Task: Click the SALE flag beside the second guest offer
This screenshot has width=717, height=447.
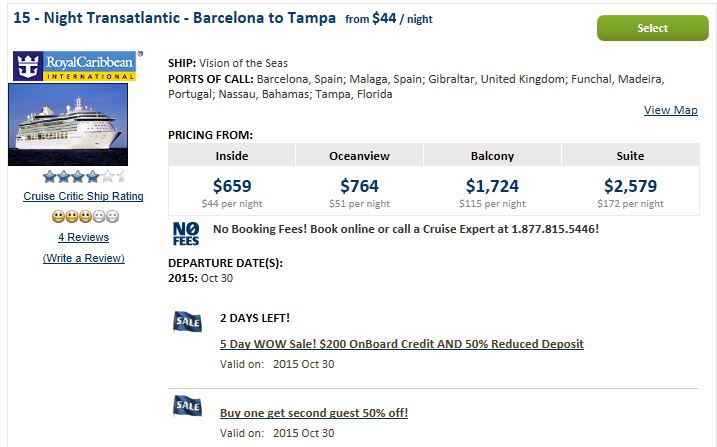Action: (187, 406)
